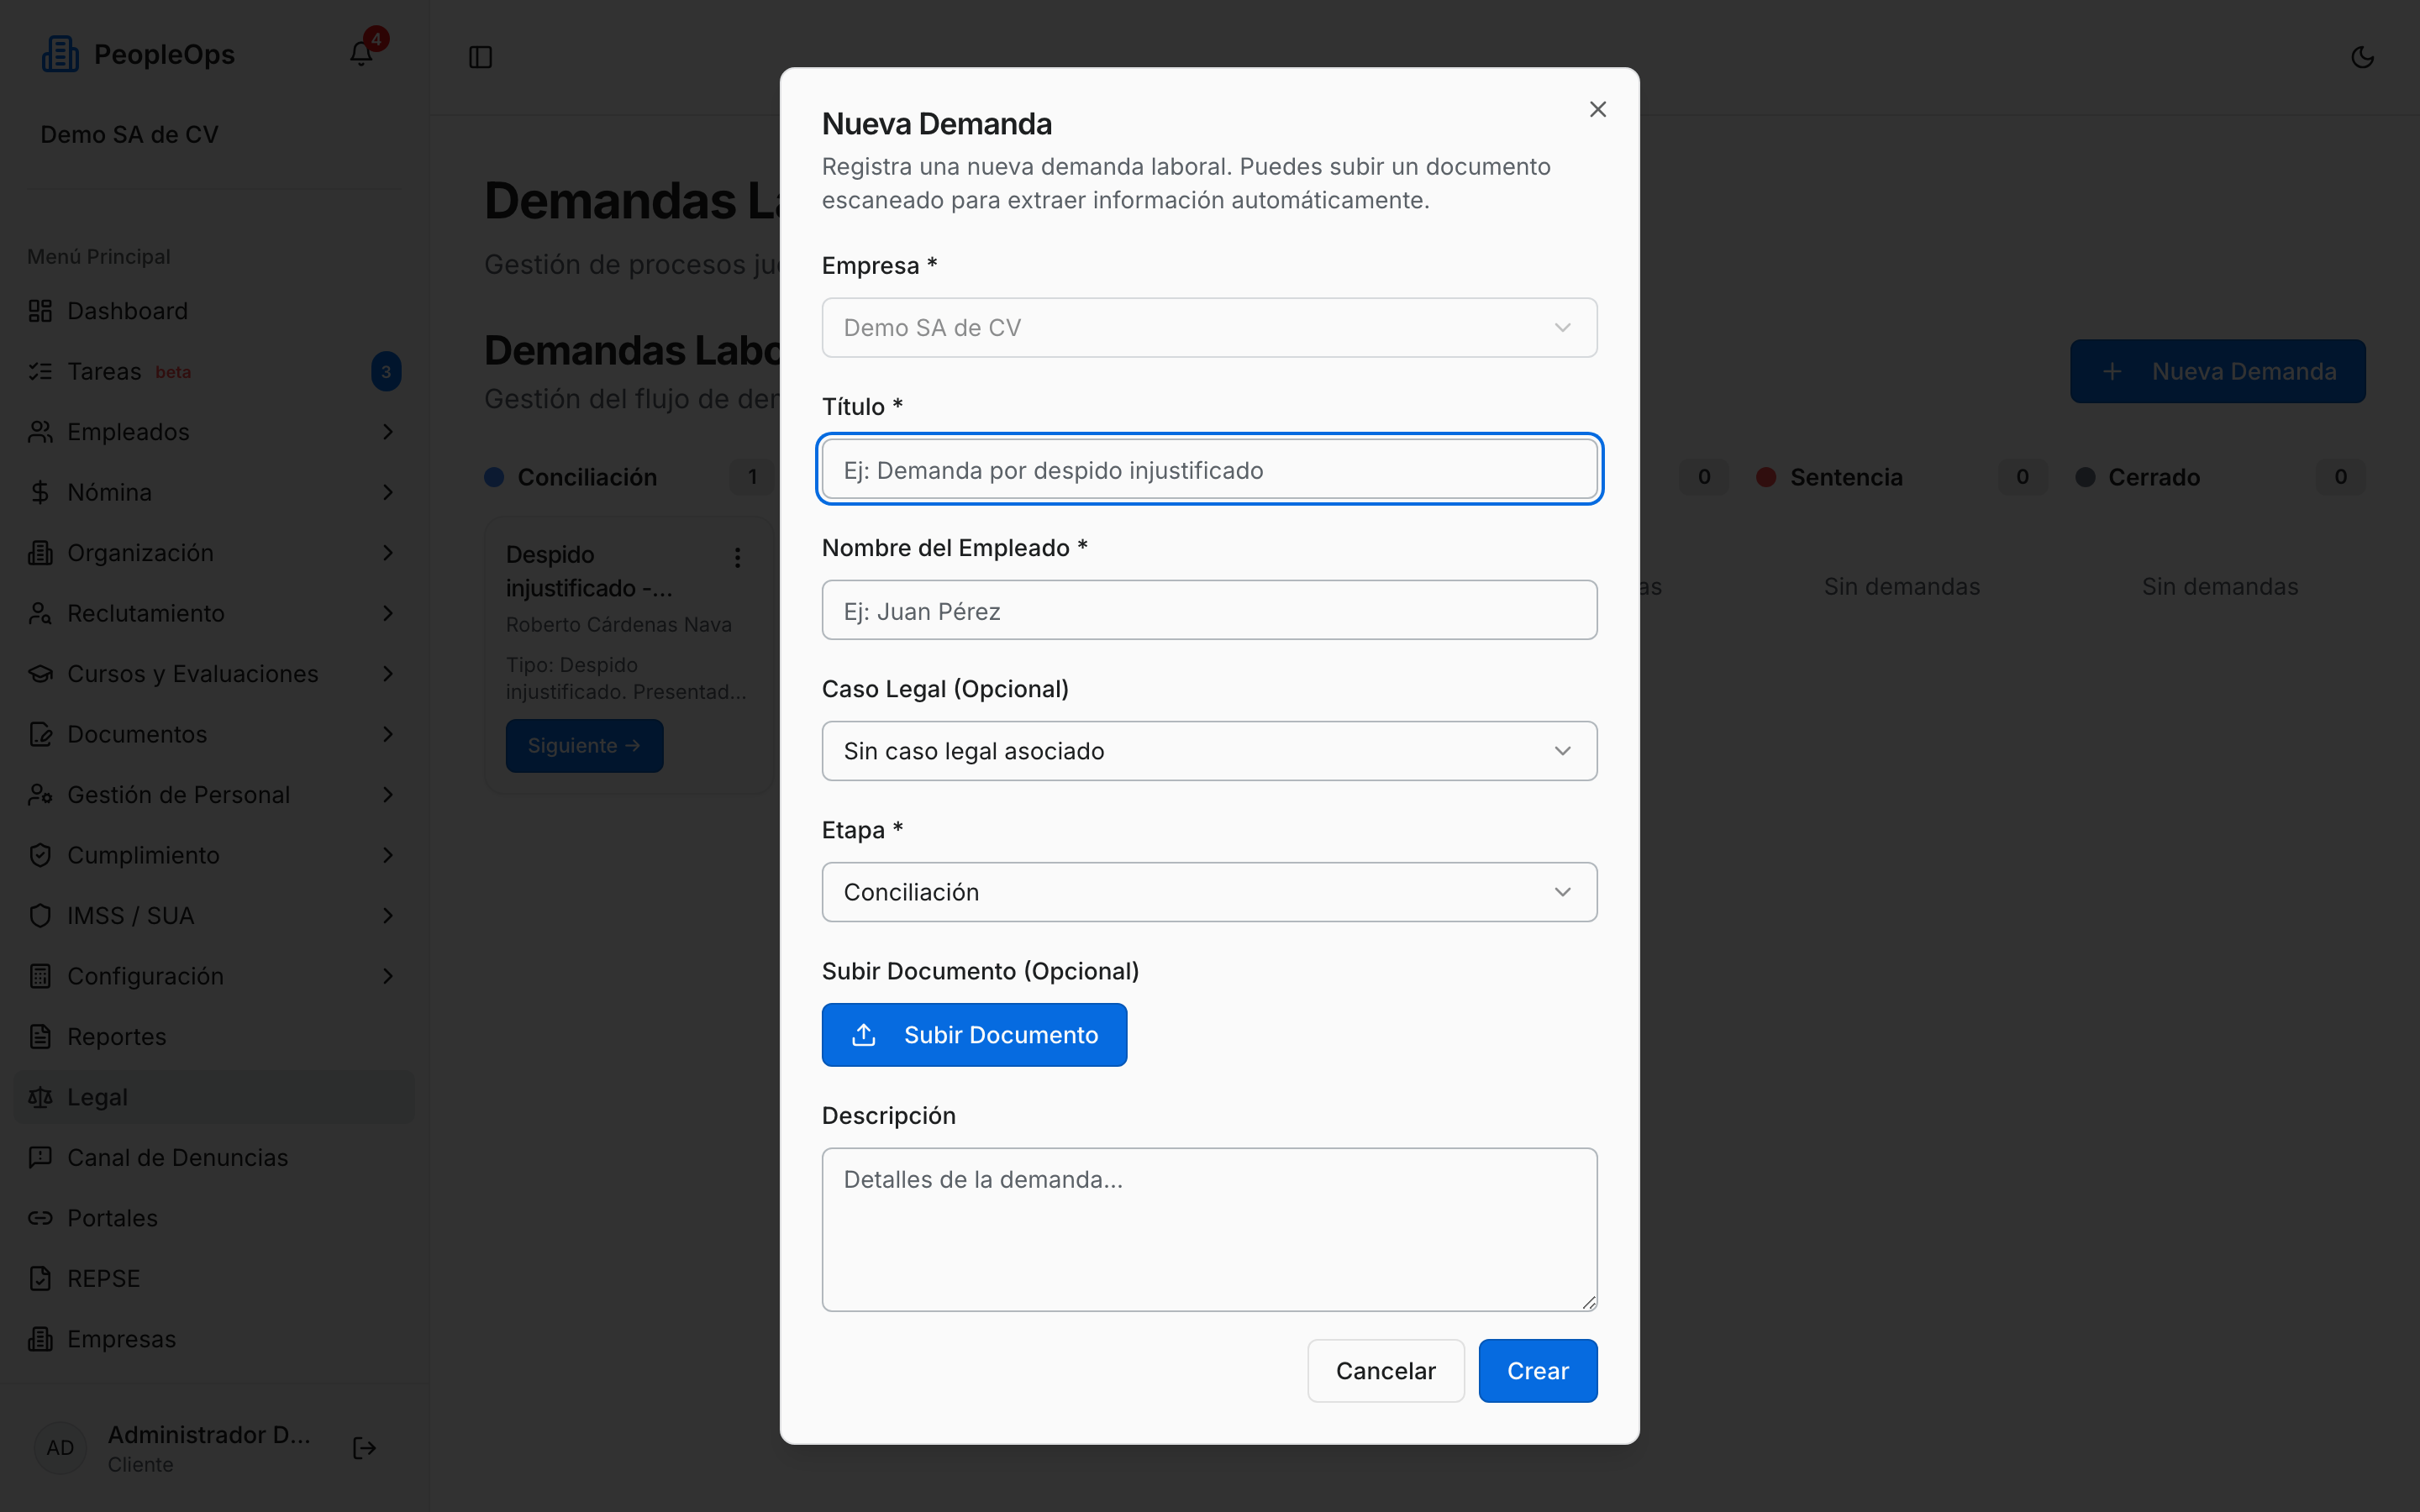
Task: Click the Reclutamiento search-person icon
Action: click(40, 613)
